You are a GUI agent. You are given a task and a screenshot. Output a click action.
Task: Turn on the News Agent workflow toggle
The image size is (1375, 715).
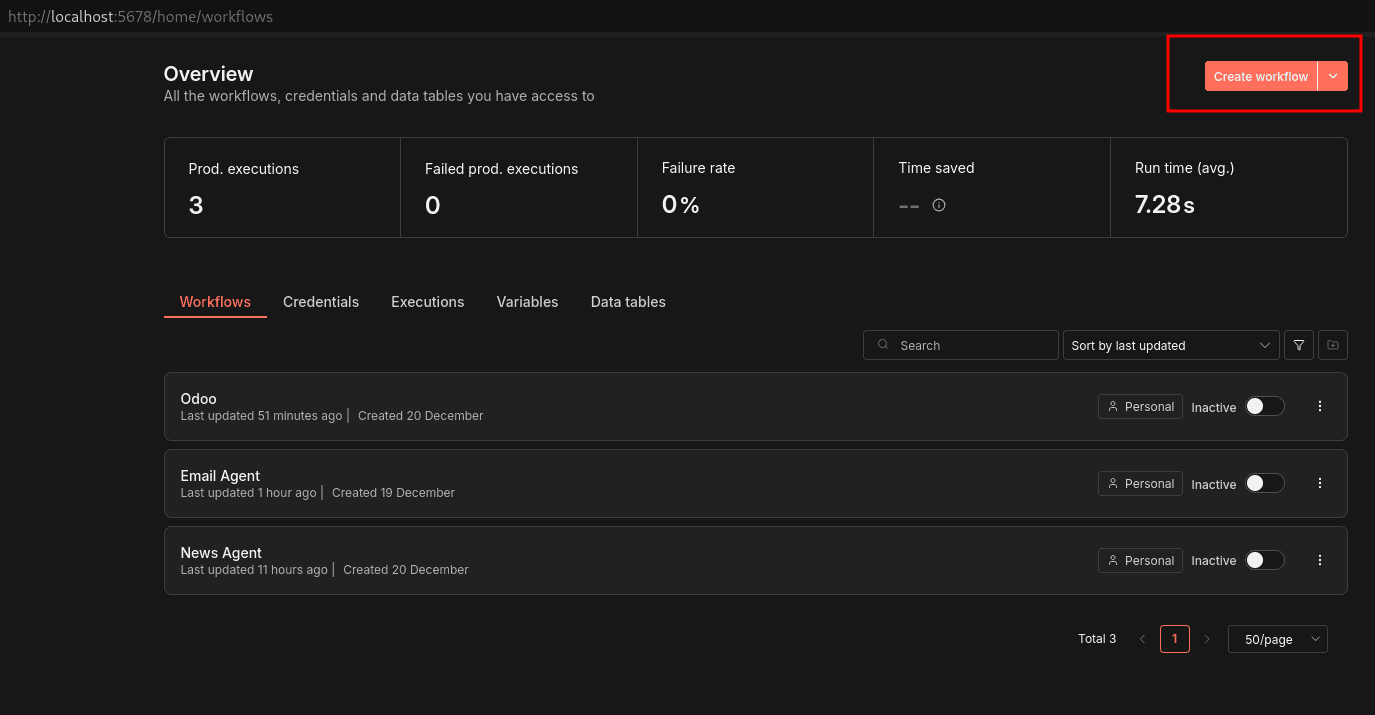pos(1264,560)
